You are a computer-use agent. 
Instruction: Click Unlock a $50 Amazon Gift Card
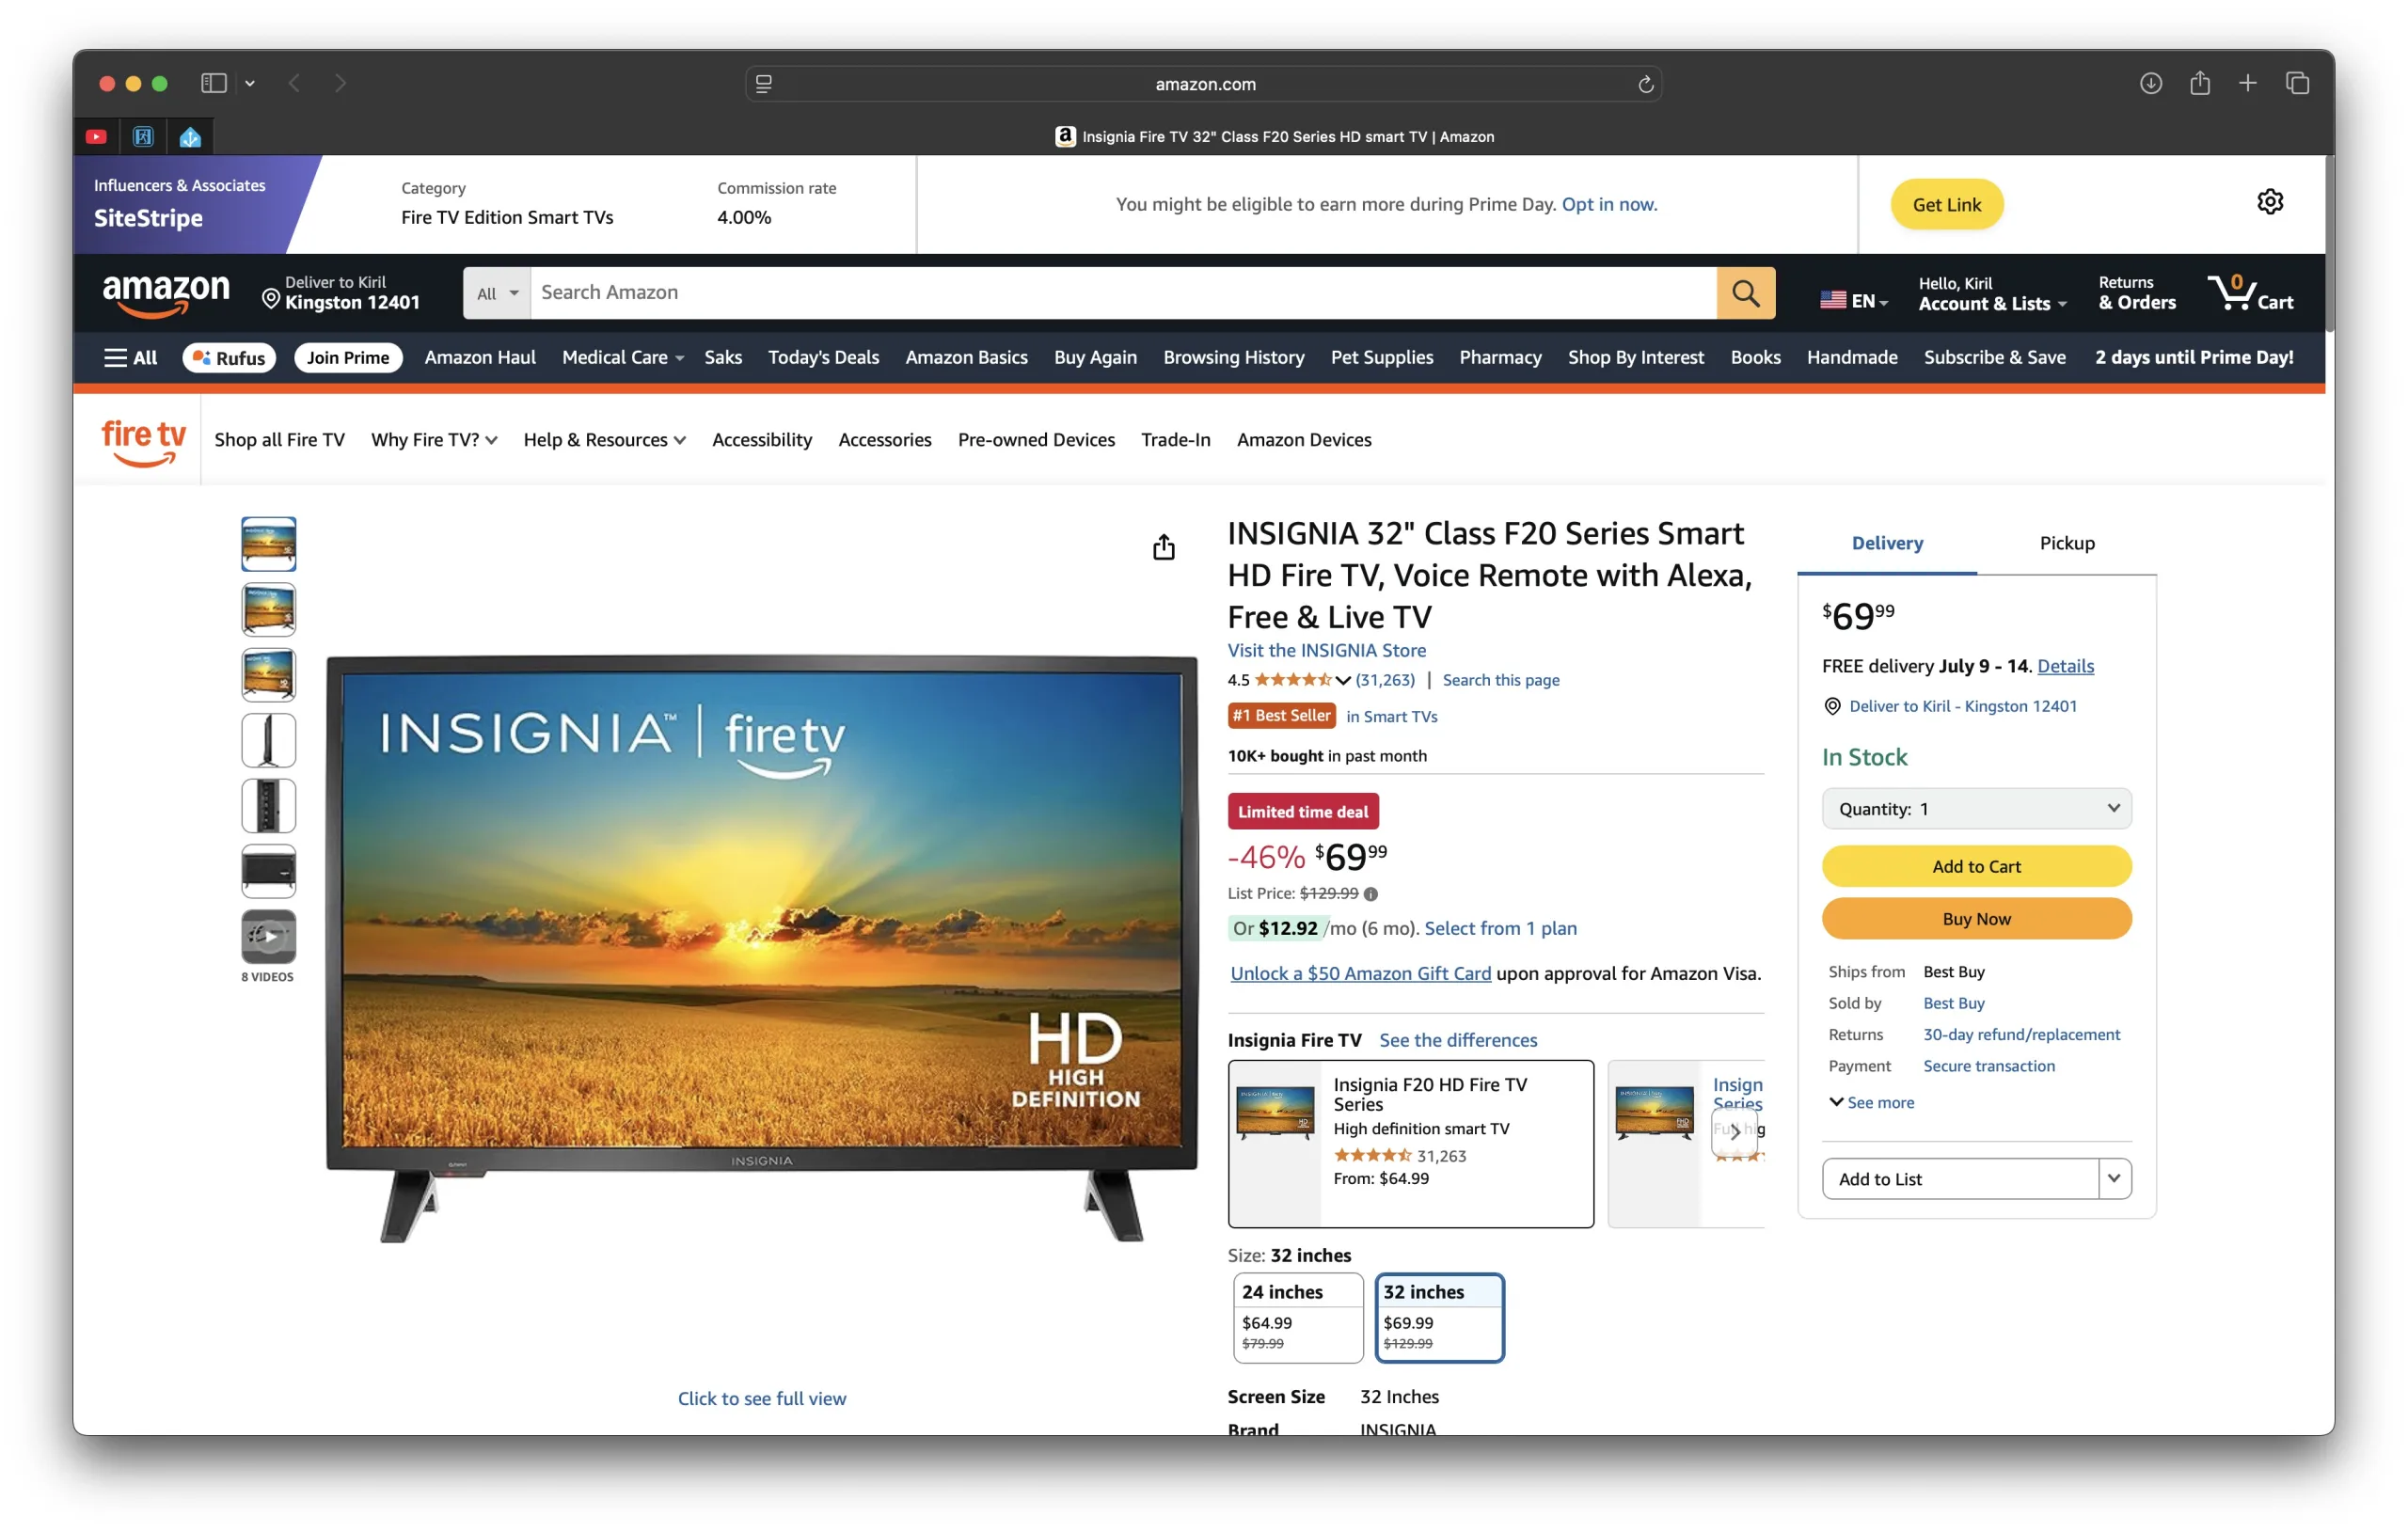1360,973
